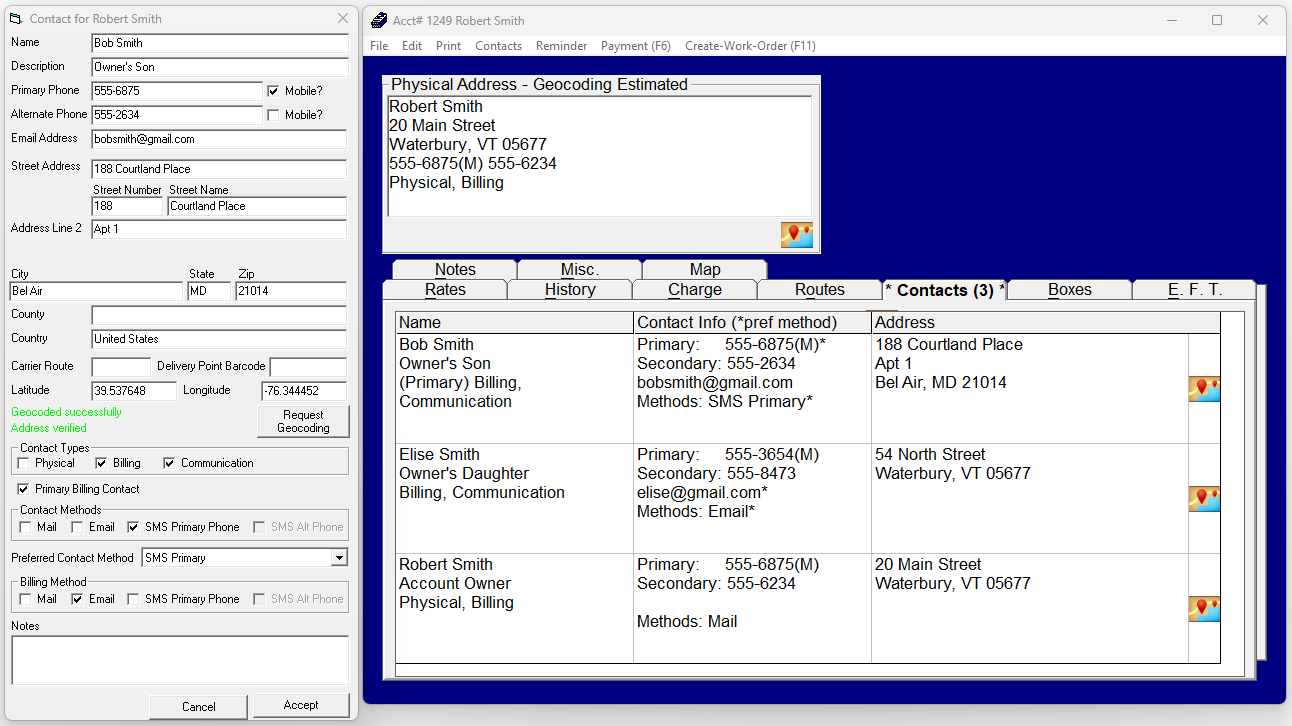Viewport: 1292px width, 726px height.
Task: Click the Name input field
Action: tap(219, 43)
